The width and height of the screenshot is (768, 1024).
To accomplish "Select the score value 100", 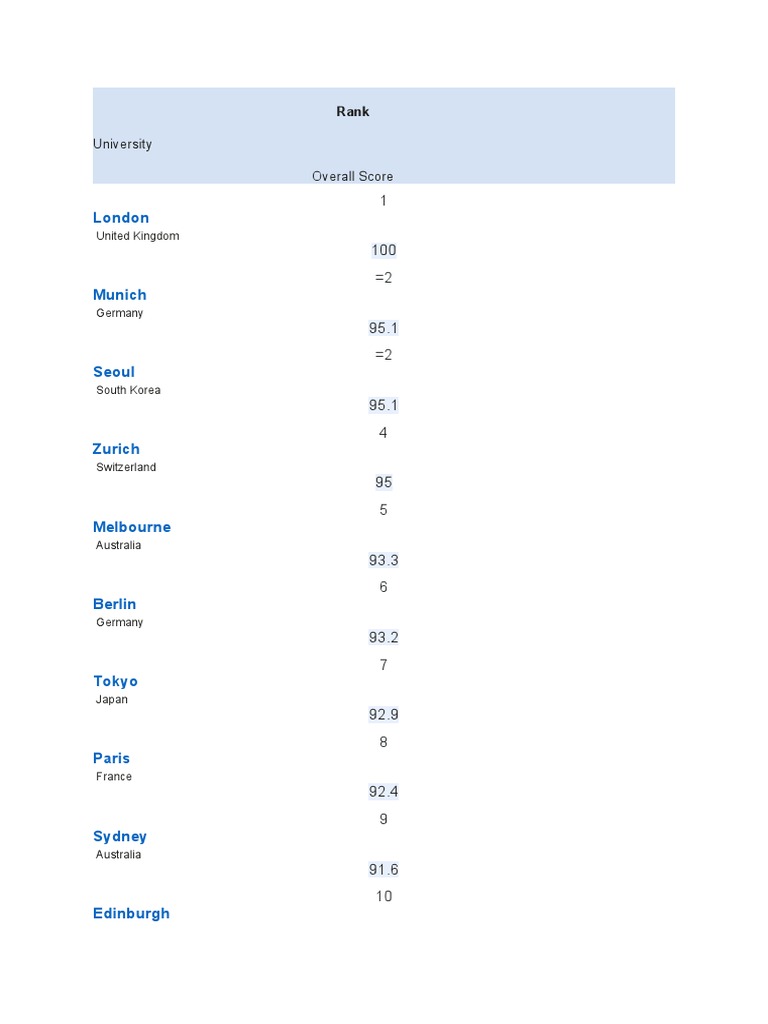I will click(x=384, y=250).
